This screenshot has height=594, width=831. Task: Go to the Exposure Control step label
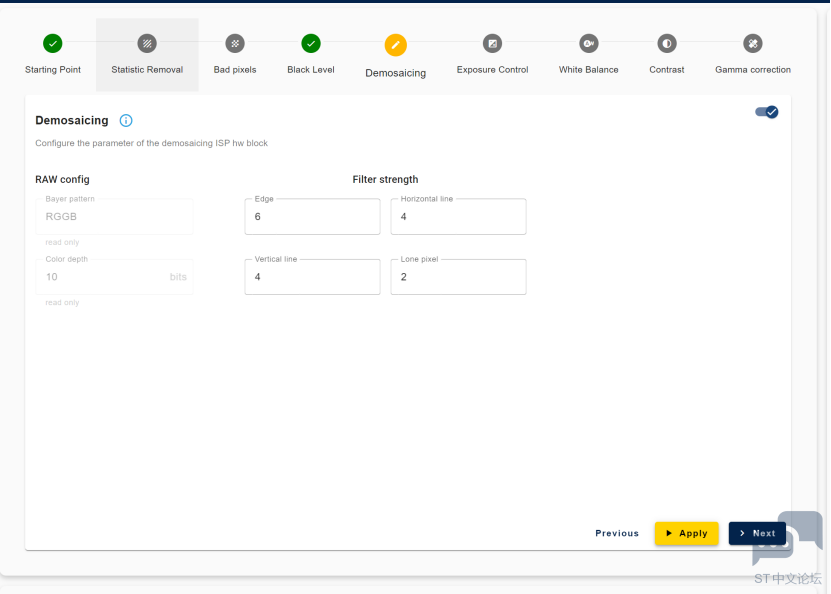[x=492, y=69]
